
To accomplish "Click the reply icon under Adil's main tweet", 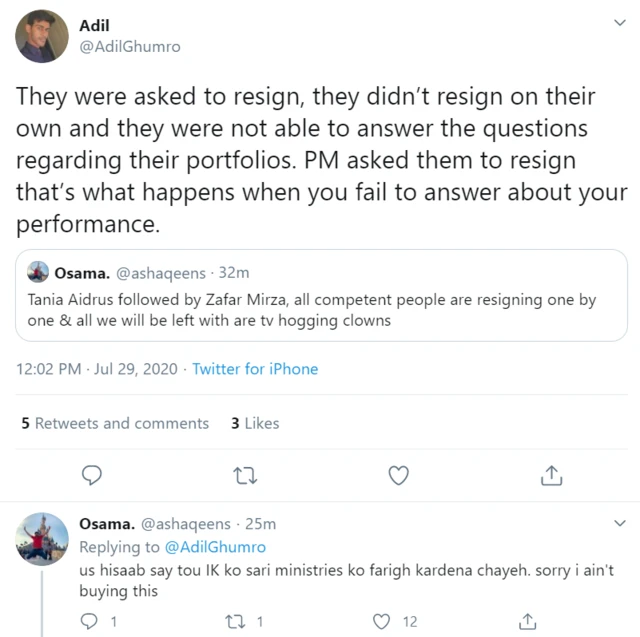I will point(91,475).
